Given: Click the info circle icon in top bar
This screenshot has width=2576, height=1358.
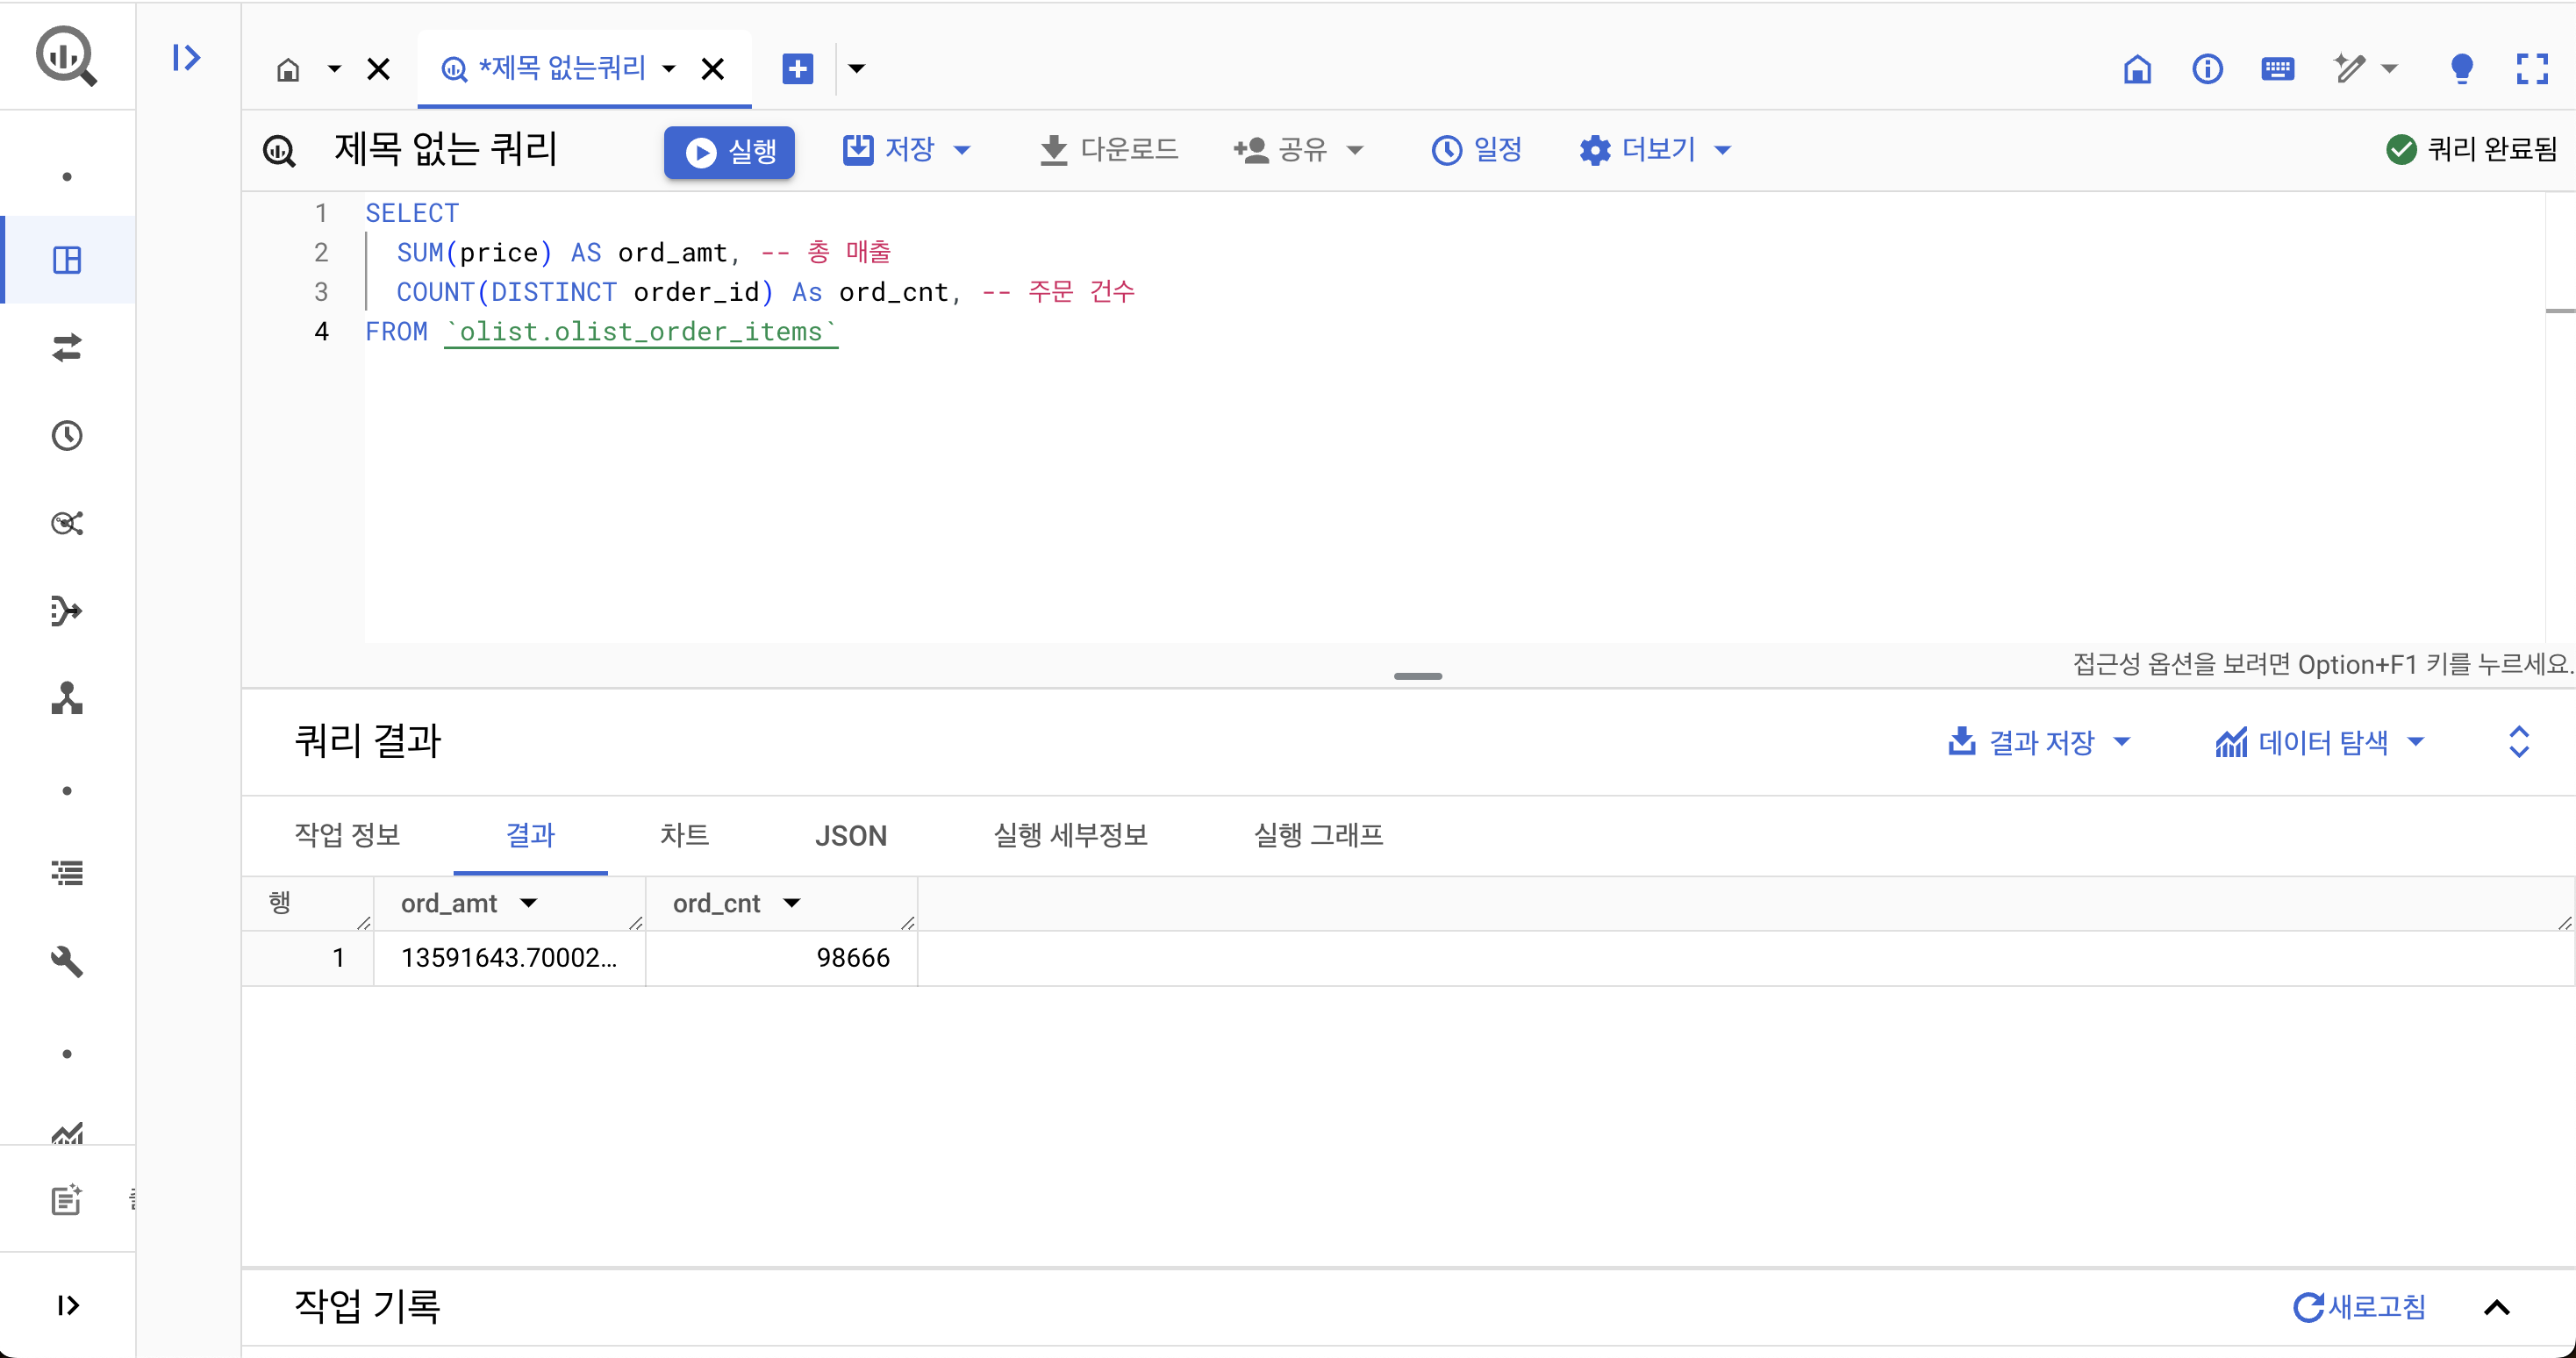Looking at the screenshot, I should click(2207, 69).
